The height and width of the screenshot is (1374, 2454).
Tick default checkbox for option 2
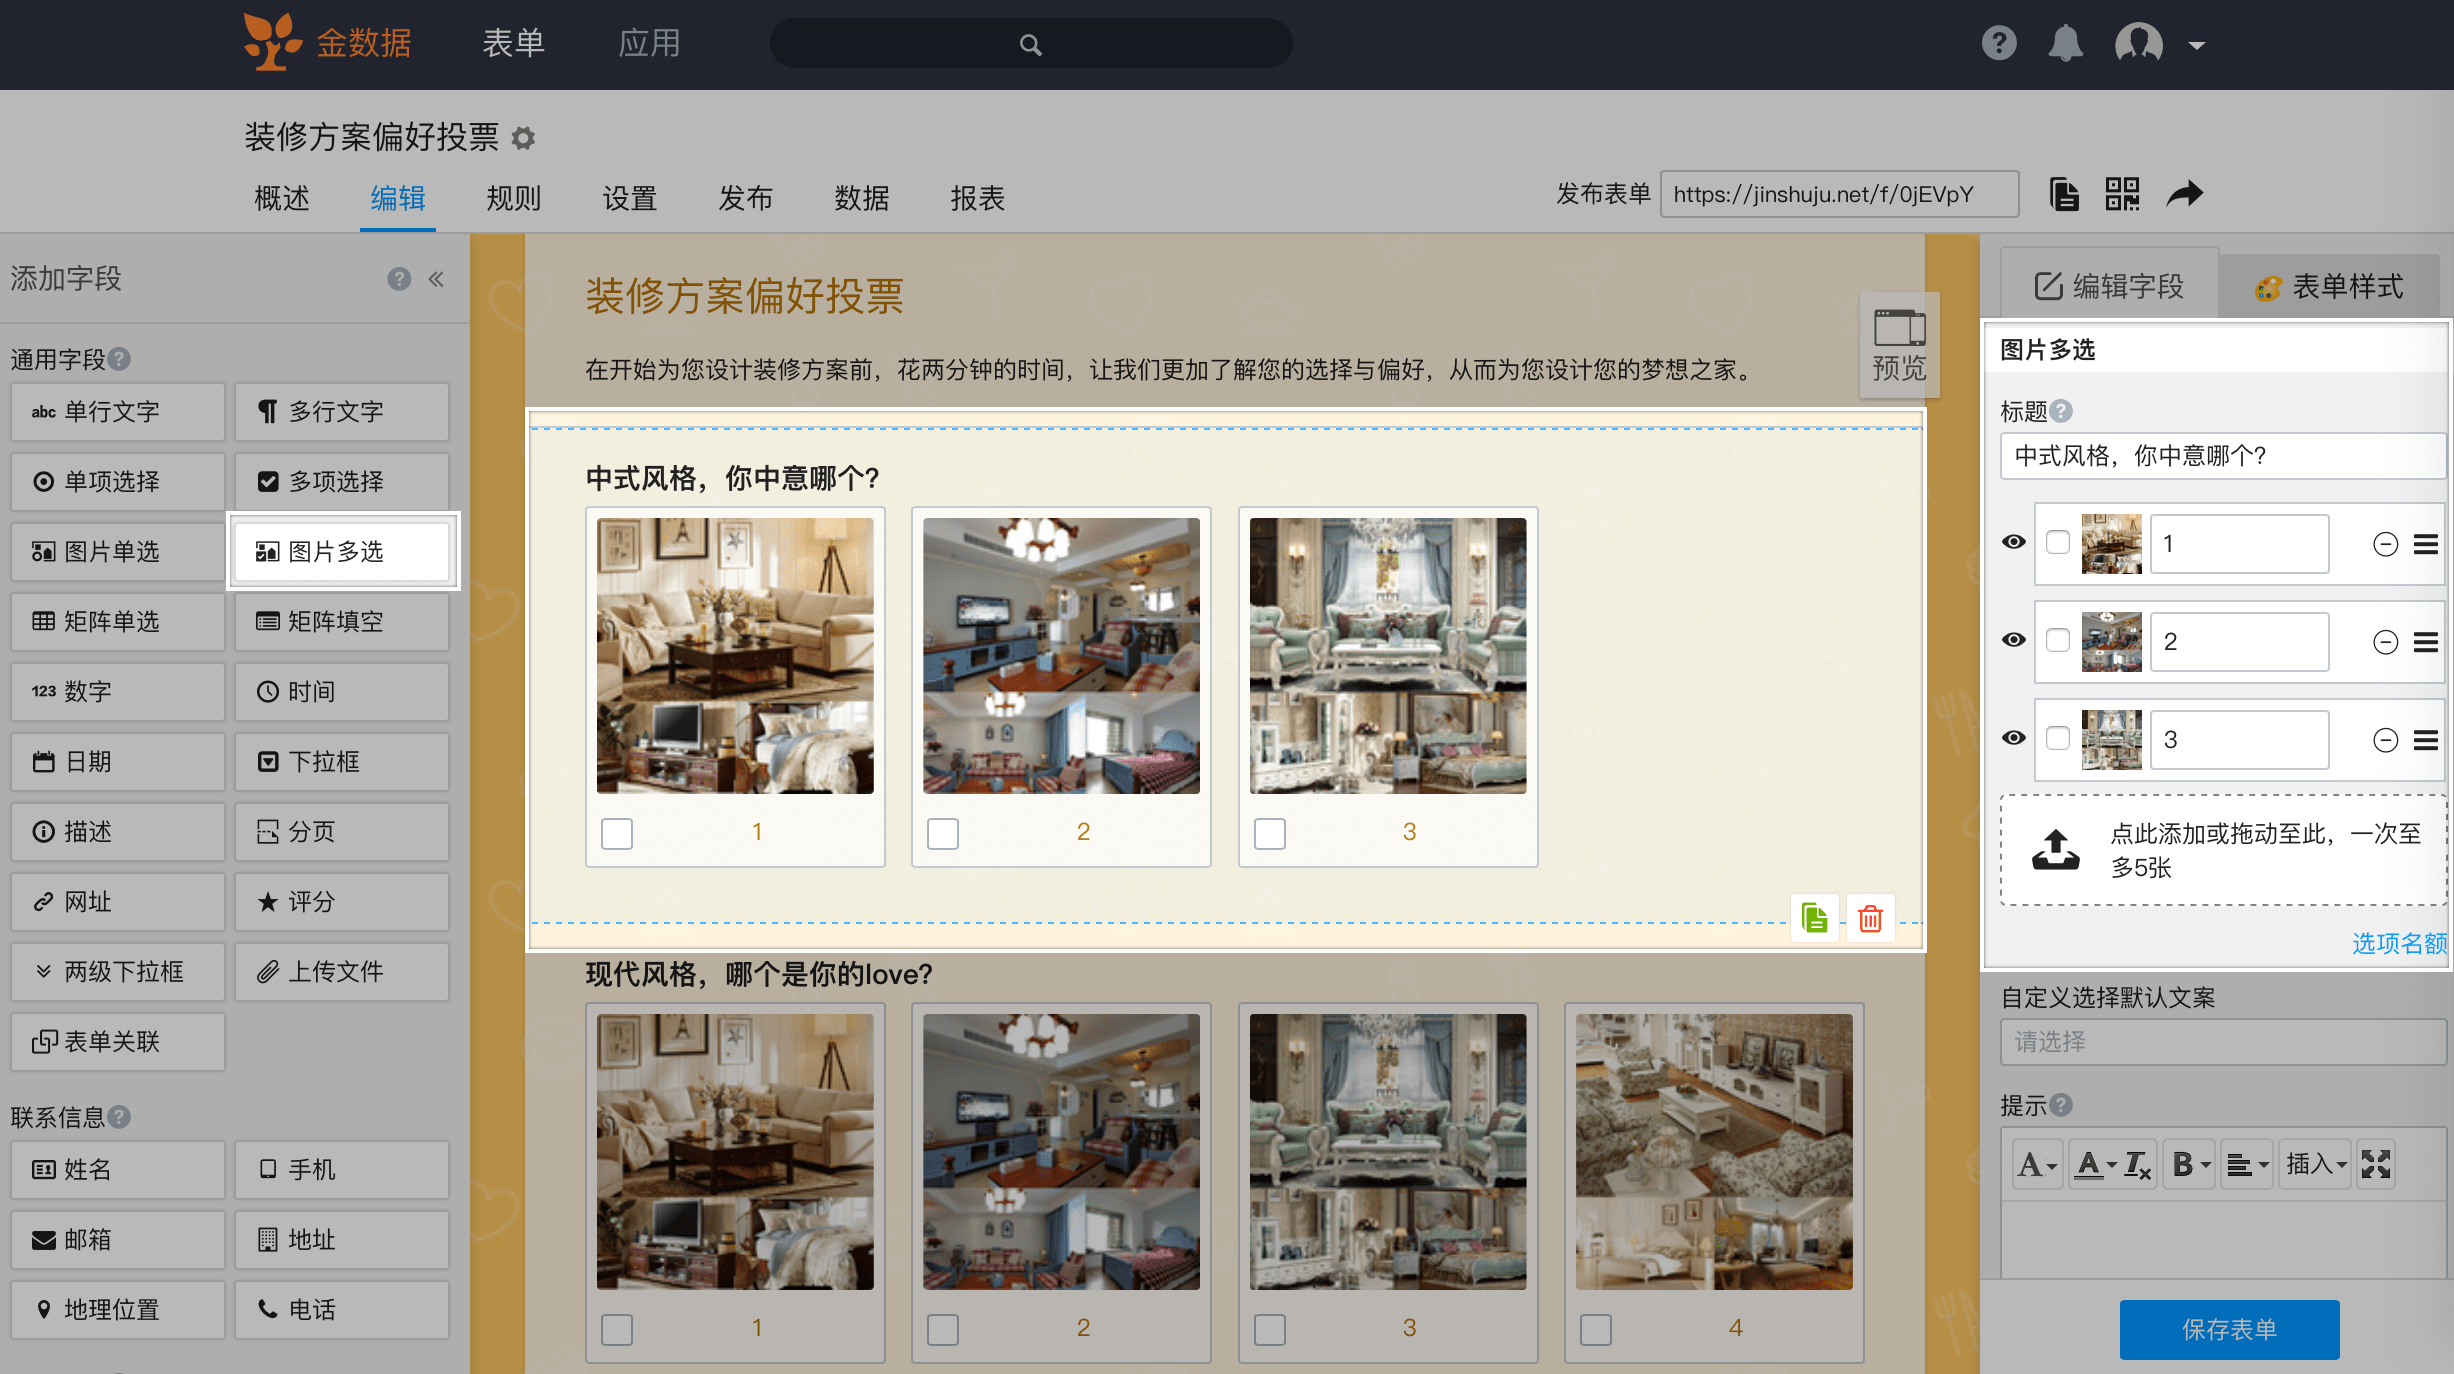(2058, 640)
